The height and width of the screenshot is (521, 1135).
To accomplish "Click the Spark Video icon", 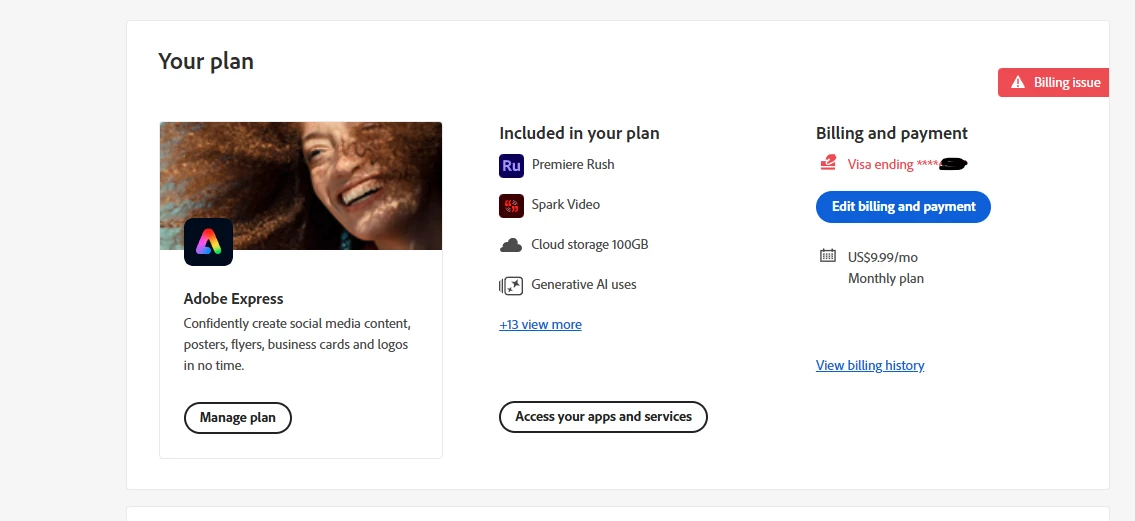I will click(x=511, y=206).
